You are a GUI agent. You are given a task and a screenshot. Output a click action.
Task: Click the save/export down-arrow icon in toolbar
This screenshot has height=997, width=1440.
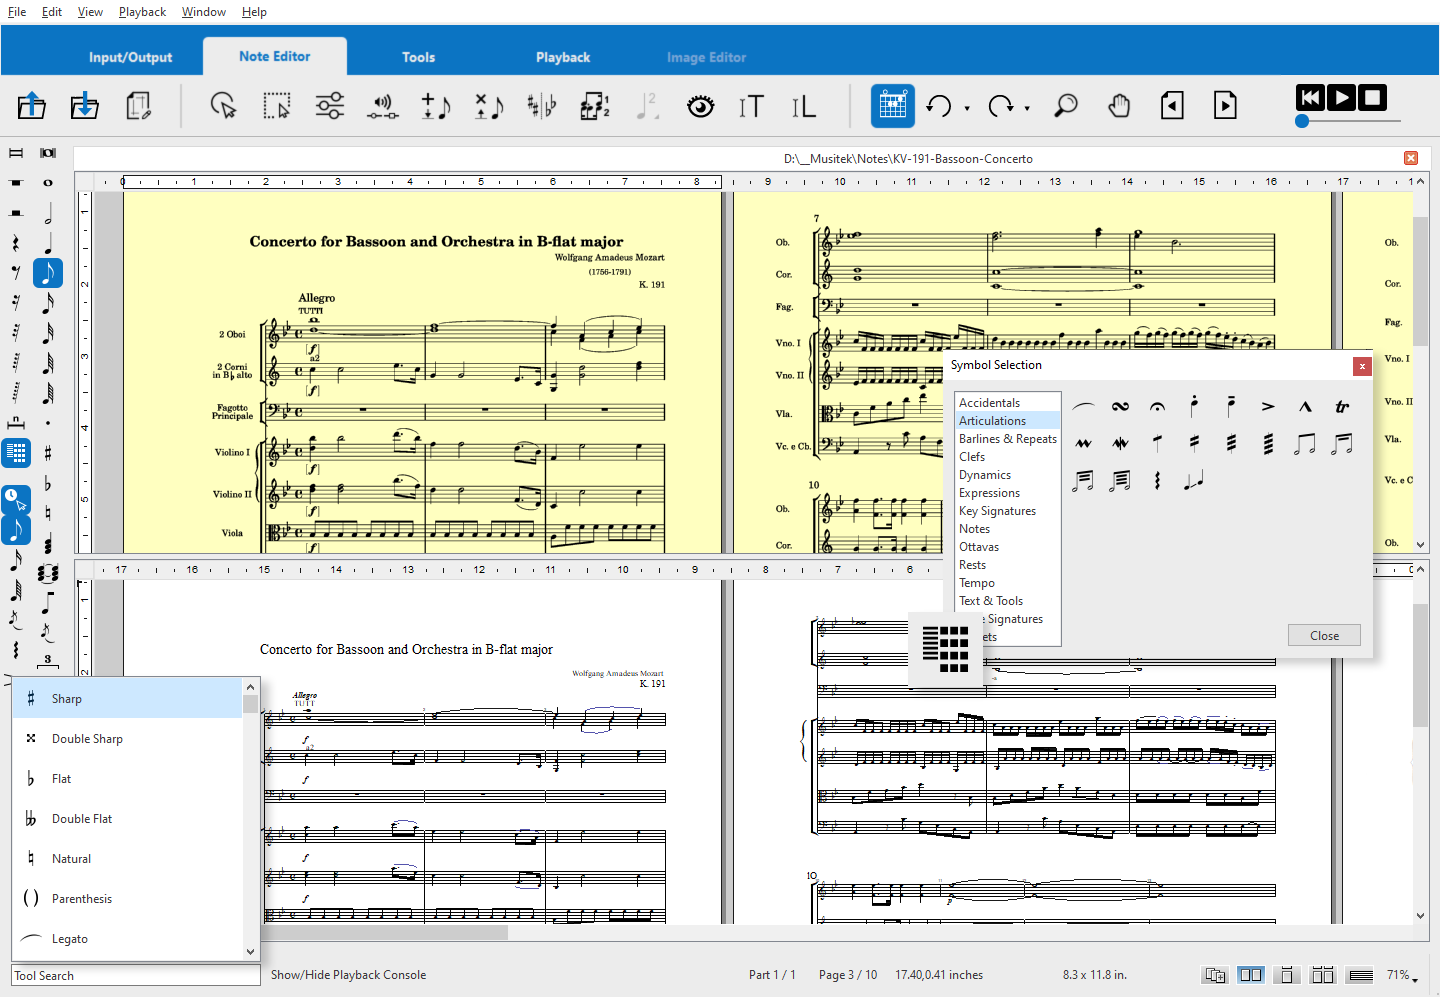point(85,105)
